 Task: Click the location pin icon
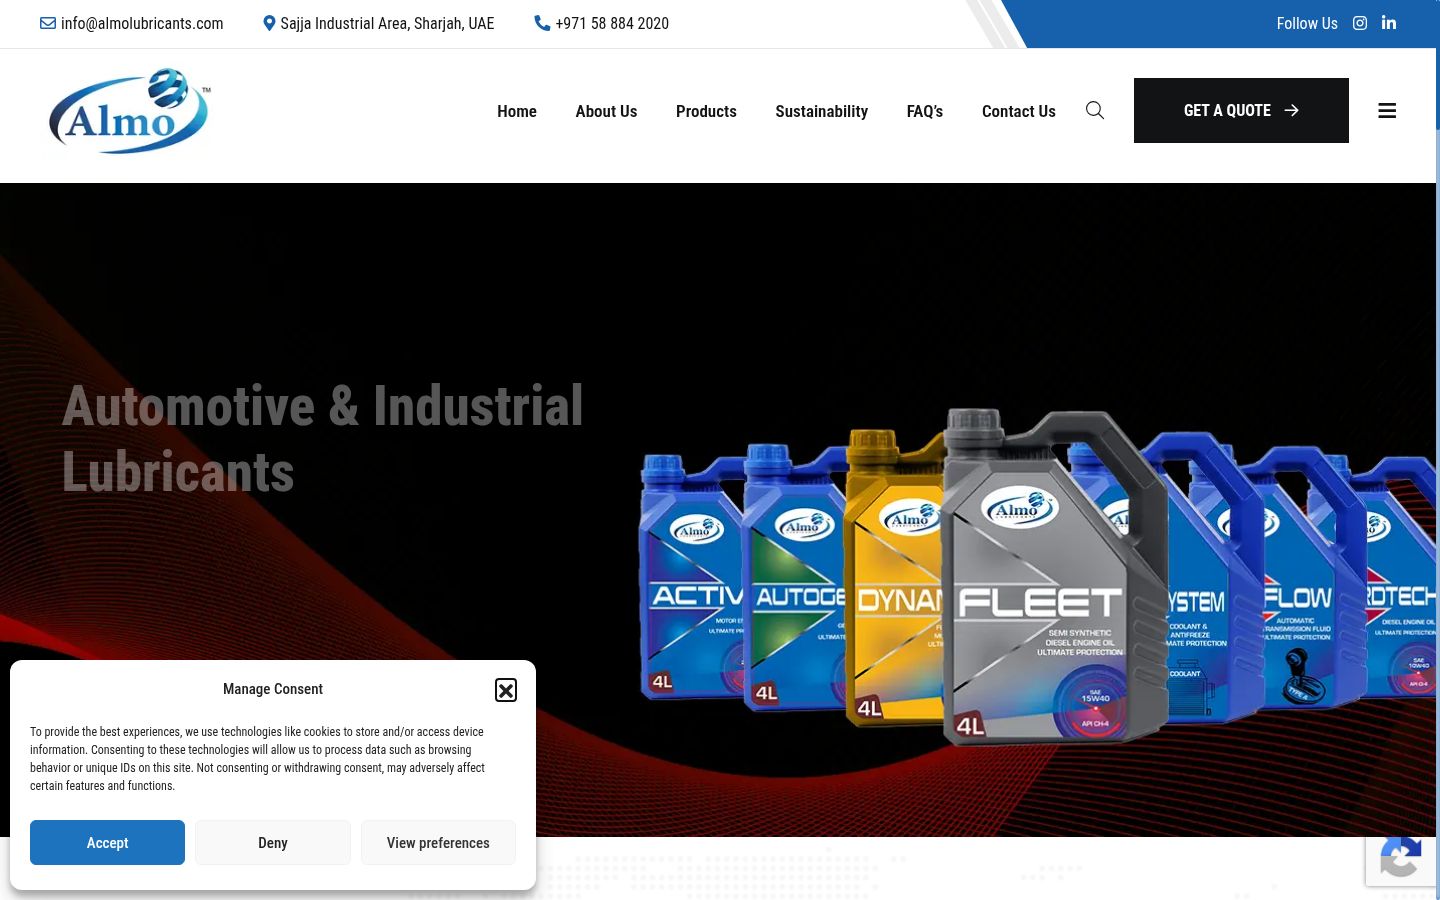click(269, 23)
